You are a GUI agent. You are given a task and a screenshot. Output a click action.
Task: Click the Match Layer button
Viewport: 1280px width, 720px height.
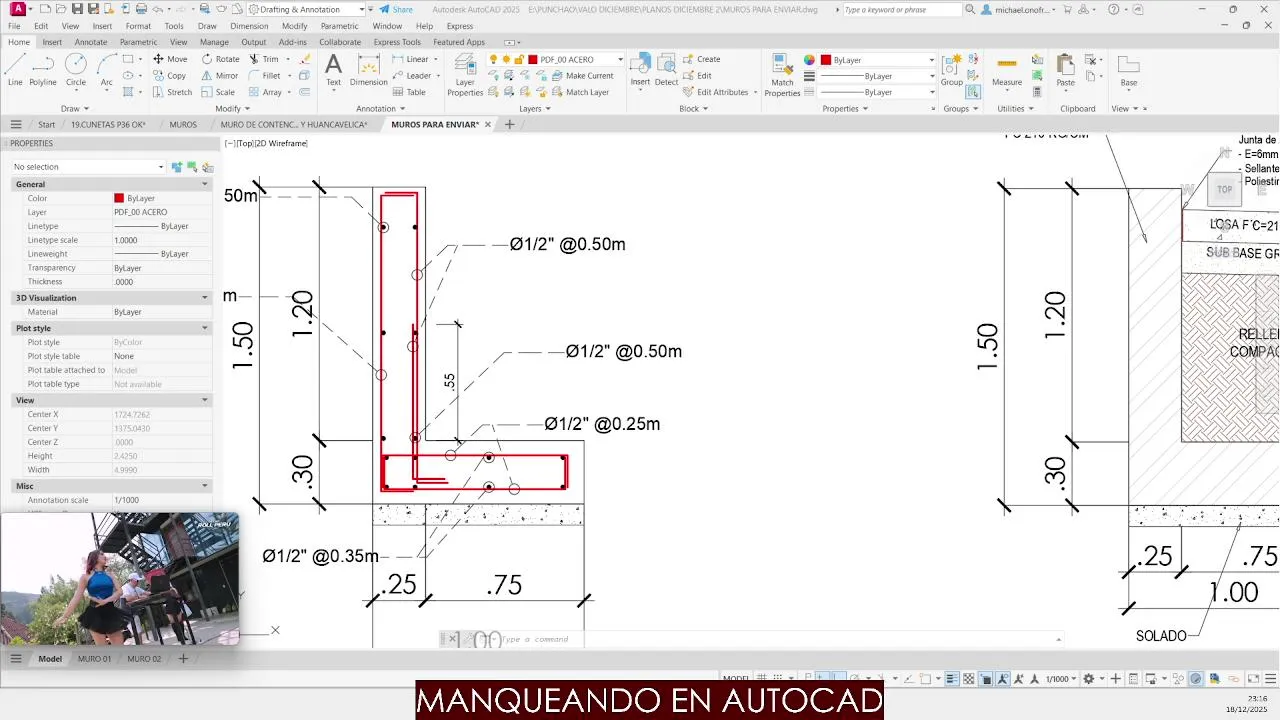pyautogui.click(x=580, y=92)
